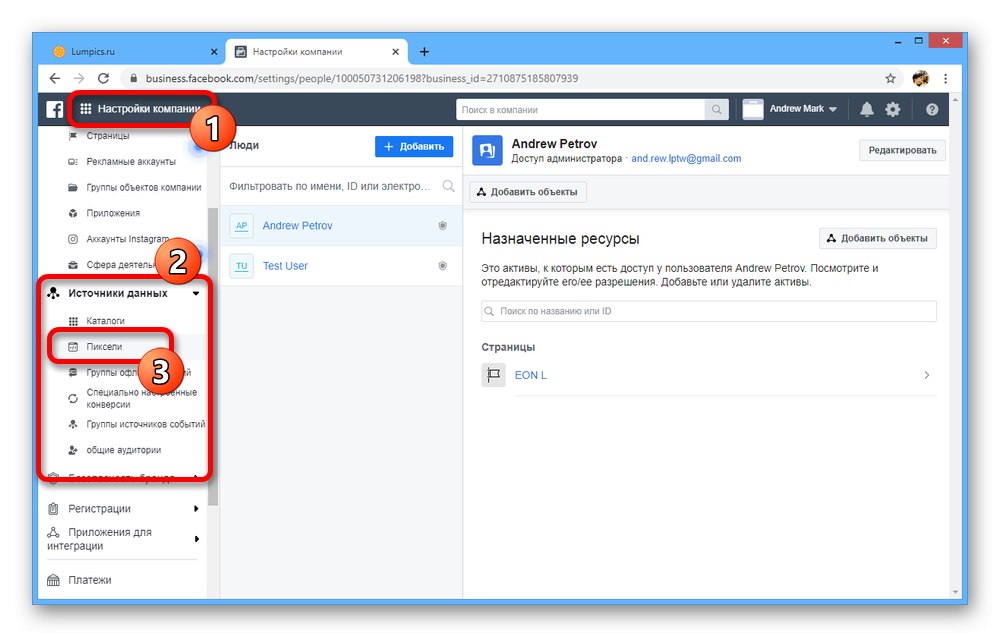Click the site lock icon

(x=133, y=78)
